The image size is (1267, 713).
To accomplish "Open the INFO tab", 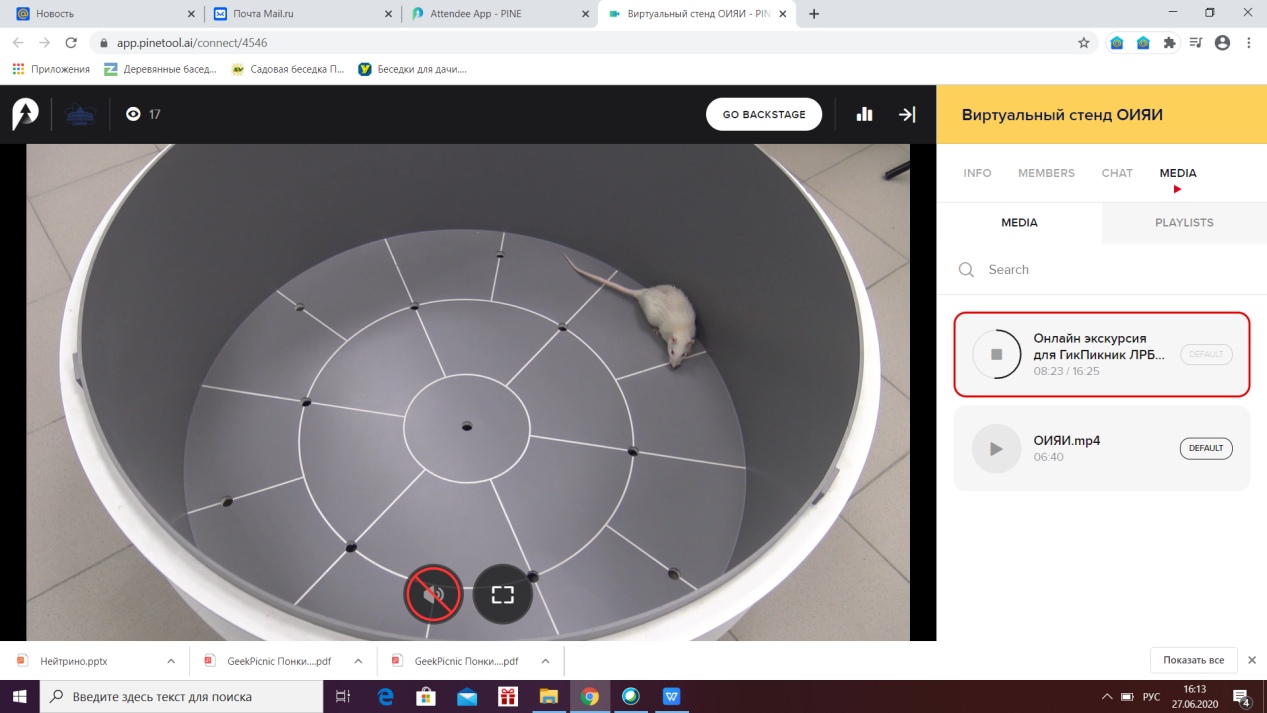I will (x=977, y=173).
